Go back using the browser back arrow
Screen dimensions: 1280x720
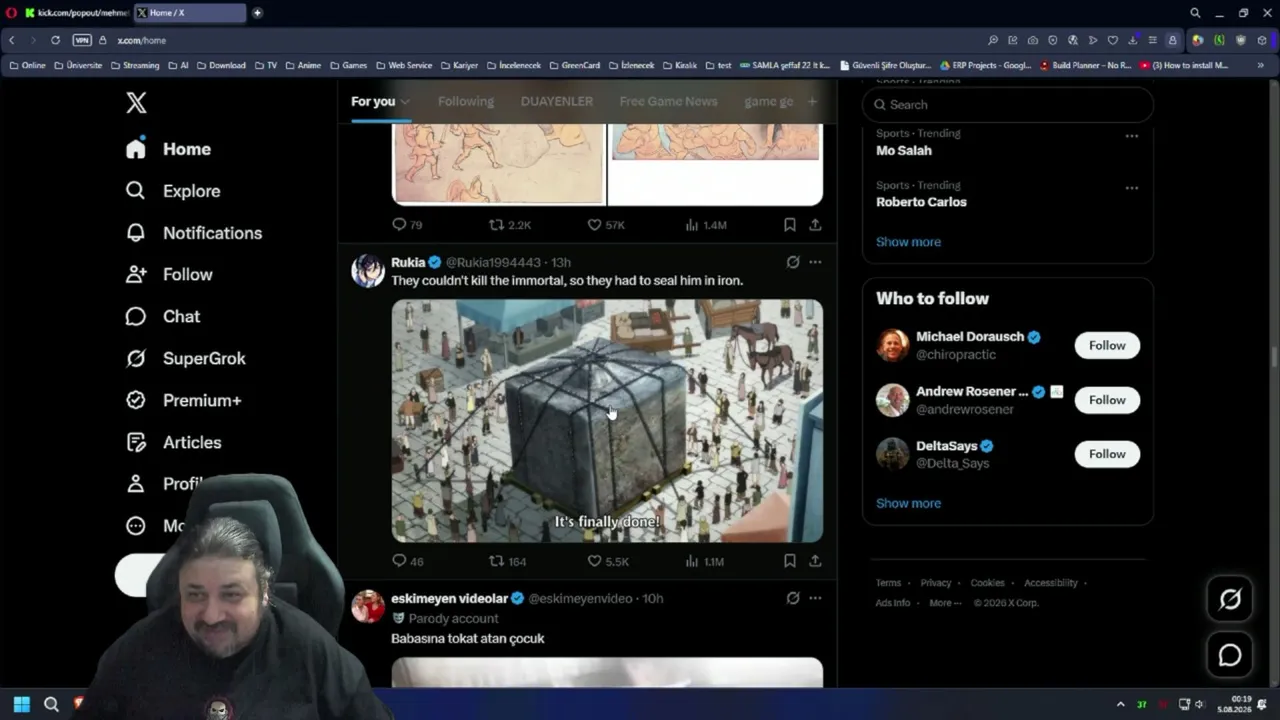pos(12,40)
